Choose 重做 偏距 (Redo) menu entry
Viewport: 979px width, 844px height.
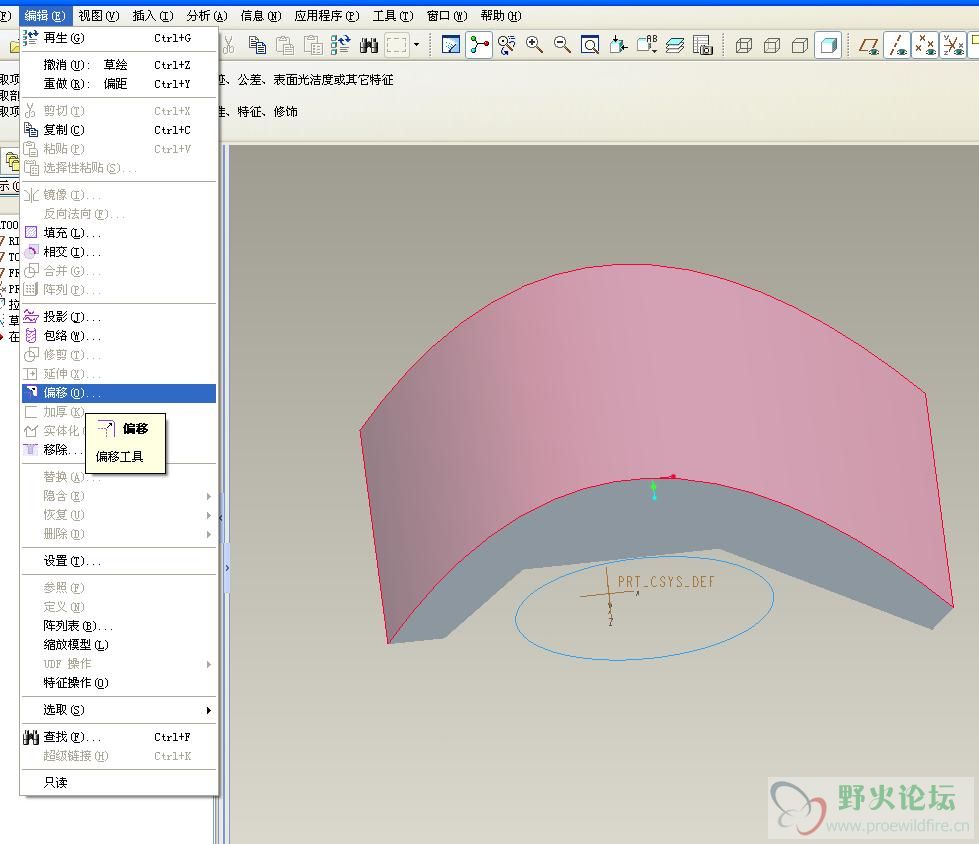pos(119,84)
